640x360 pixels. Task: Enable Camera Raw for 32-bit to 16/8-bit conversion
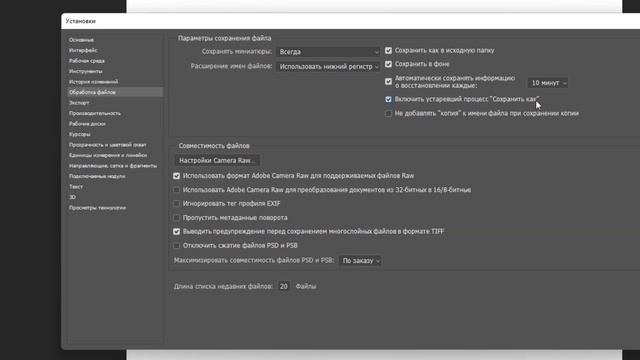pos(176,190)
